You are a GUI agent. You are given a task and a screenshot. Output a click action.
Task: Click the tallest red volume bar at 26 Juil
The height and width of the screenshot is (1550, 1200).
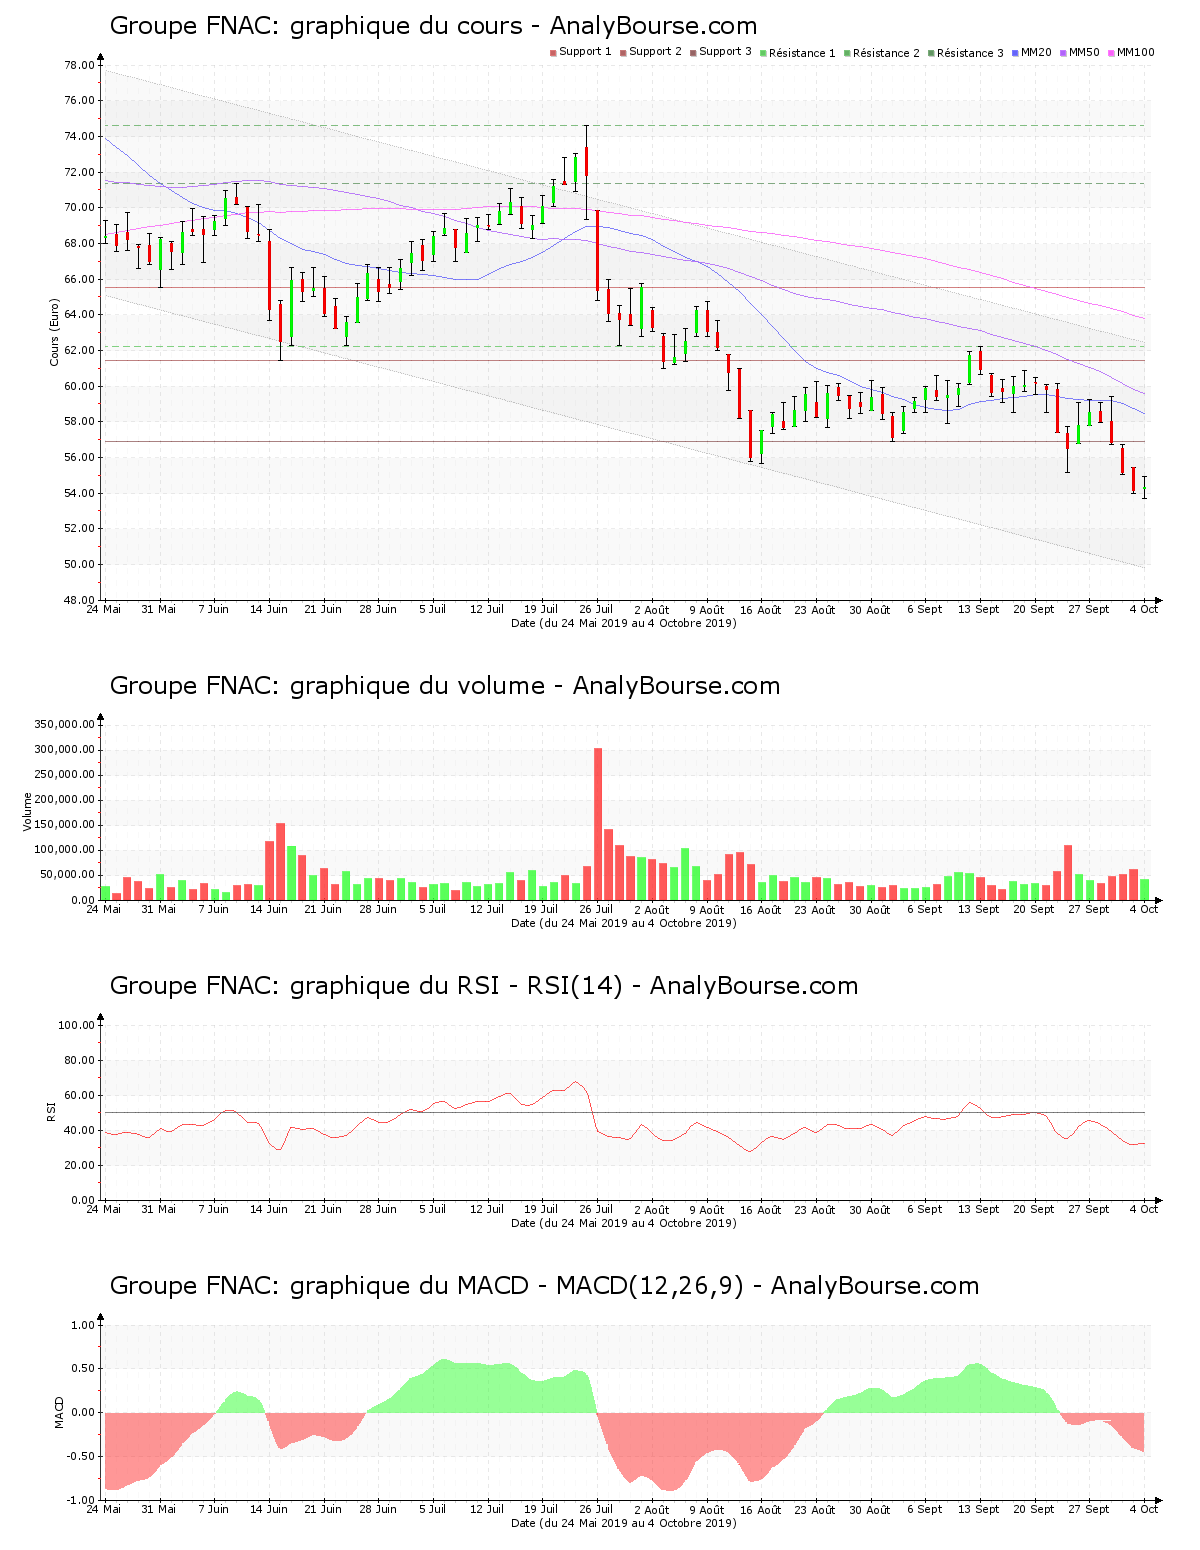(598, 824)
